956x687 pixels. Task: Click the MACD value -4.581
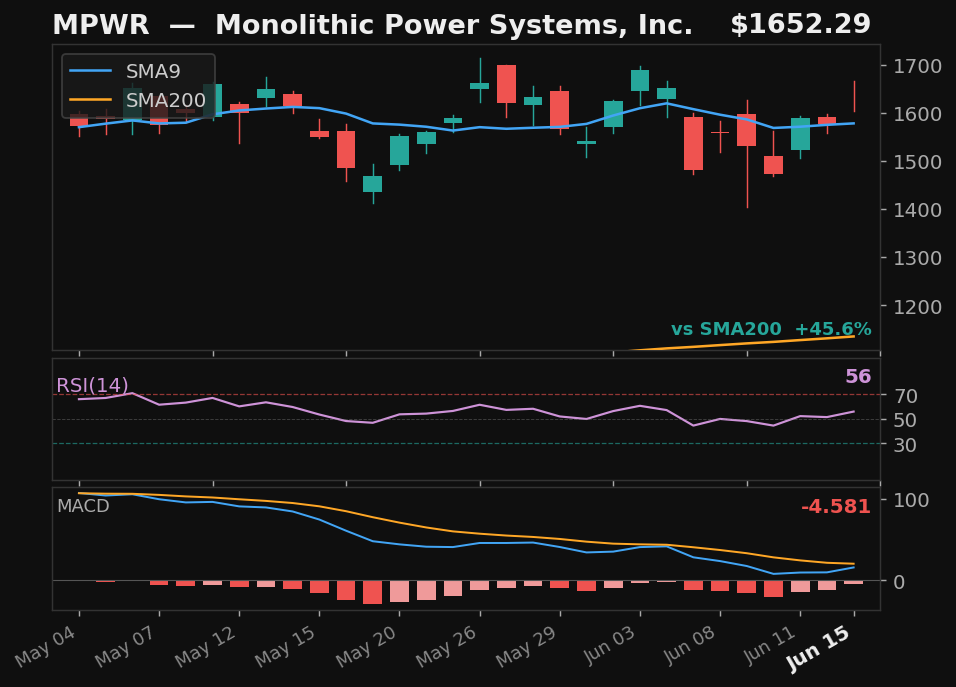835,507
